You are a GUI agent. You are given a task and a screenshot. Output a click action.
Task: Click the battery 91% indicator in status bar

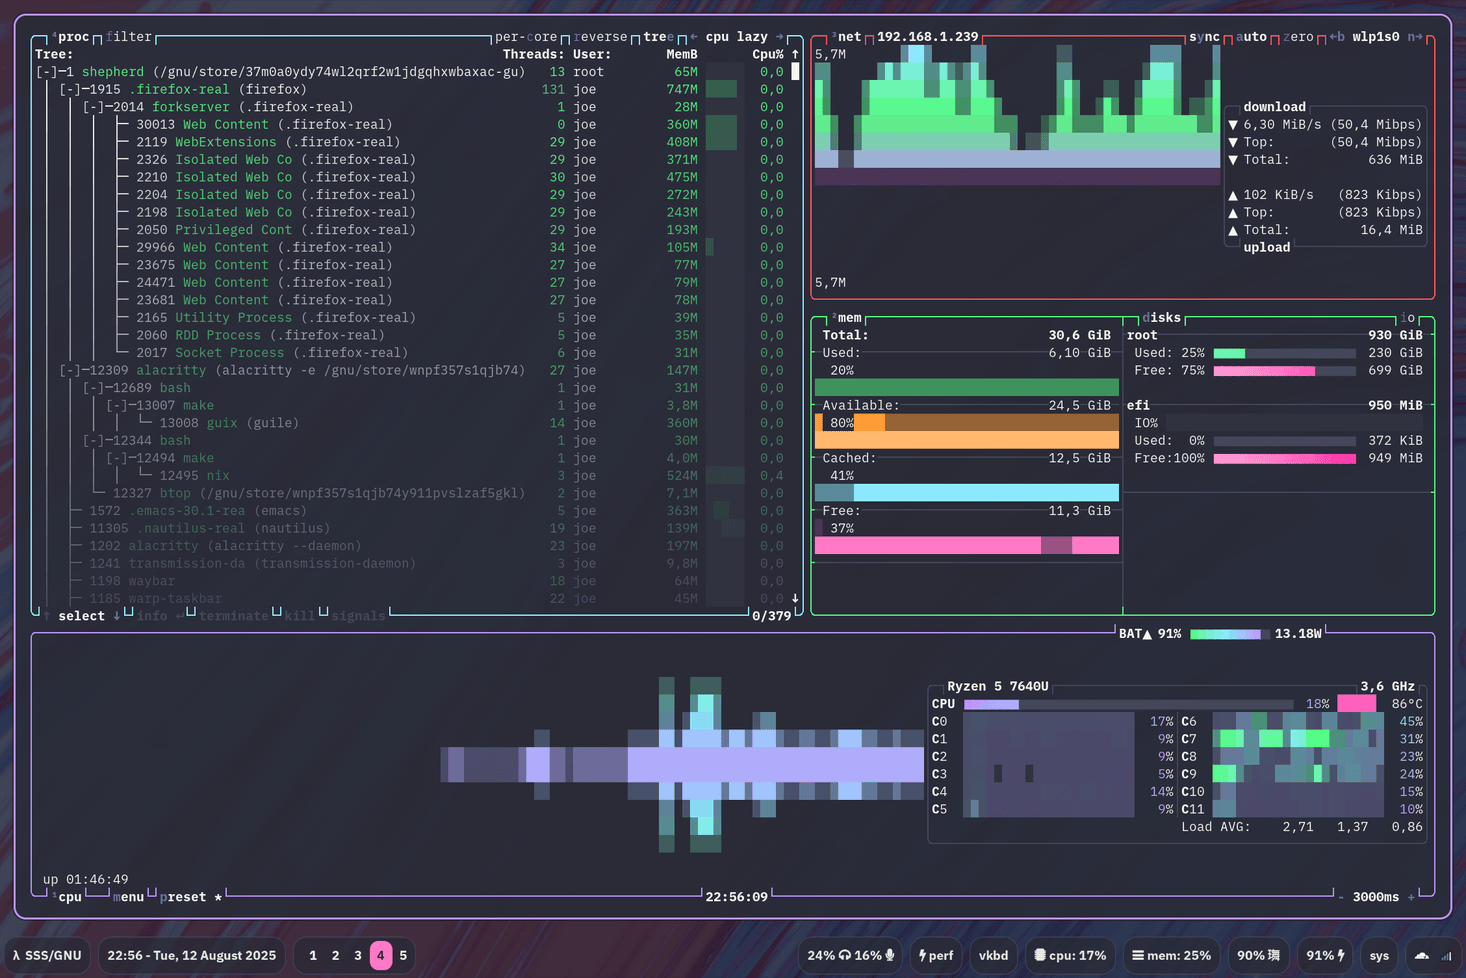coord(1324,955)
